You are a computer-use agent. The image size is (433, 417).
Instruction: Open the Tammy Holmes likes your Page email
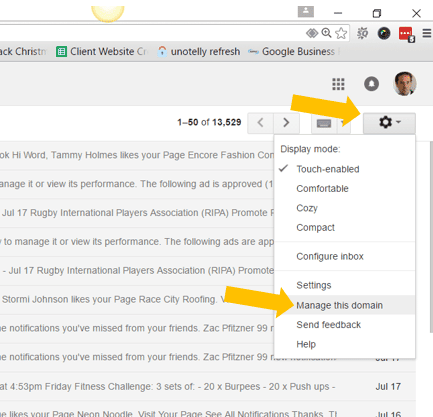click(x=137, y=155)
